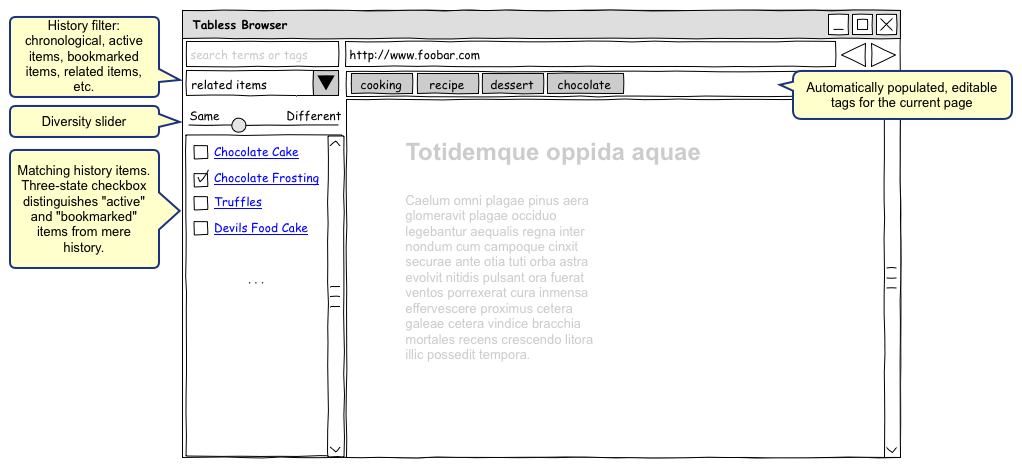Maximize the Tabless Browser window
This screenshot has height=467, width=1022.
pyautogui.click(x=862, y=25)
